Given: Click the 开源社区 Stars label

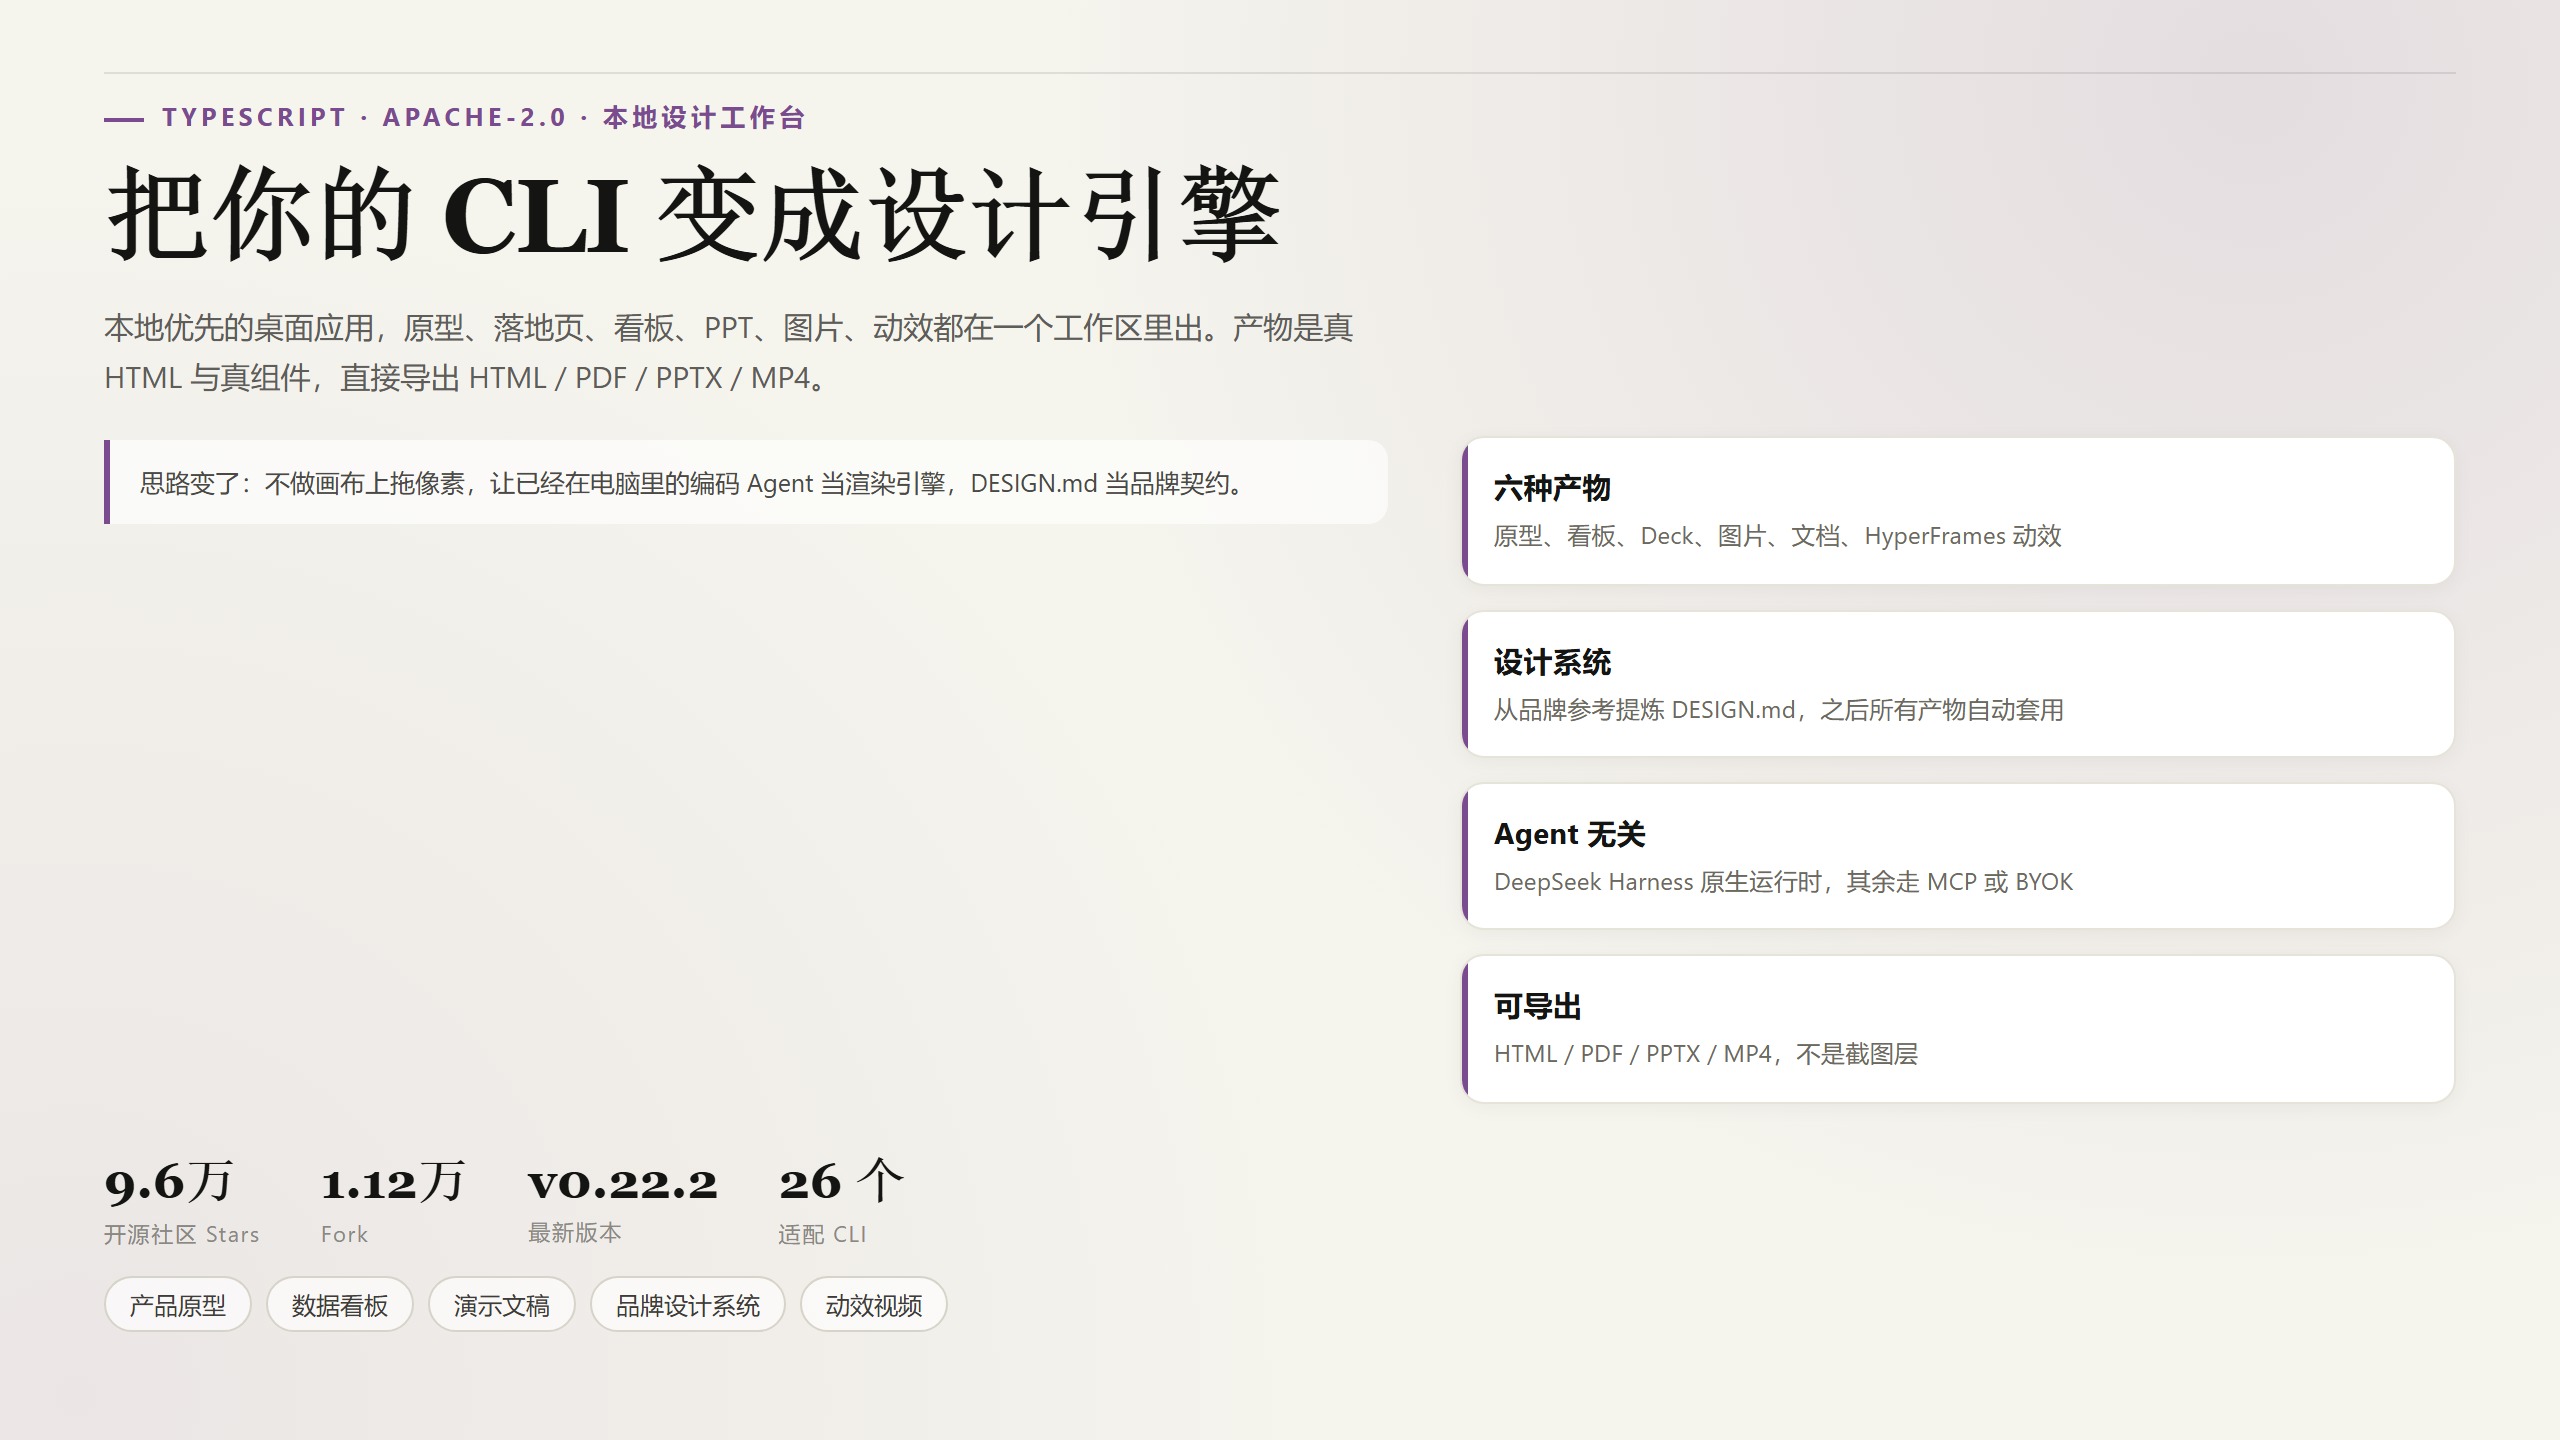Looking at the screenshot, I should click(181, 1235).
